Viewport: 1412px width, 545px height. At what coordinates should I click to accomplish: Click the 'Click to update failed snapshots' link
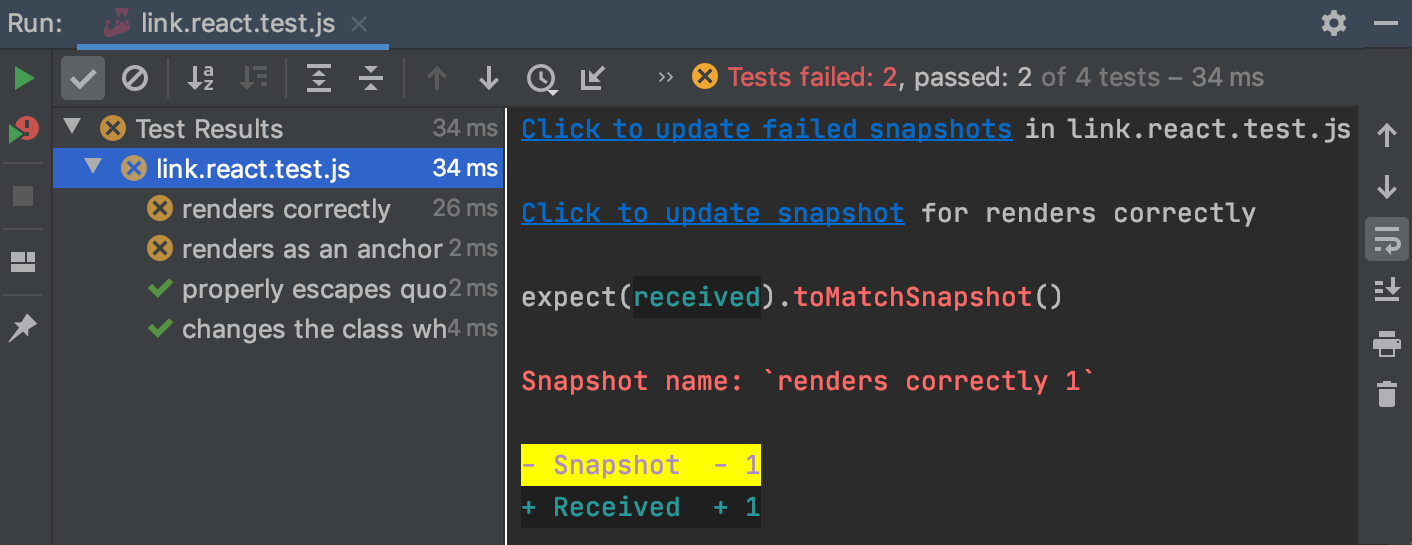pyautogui.click(x=766, y=129)
